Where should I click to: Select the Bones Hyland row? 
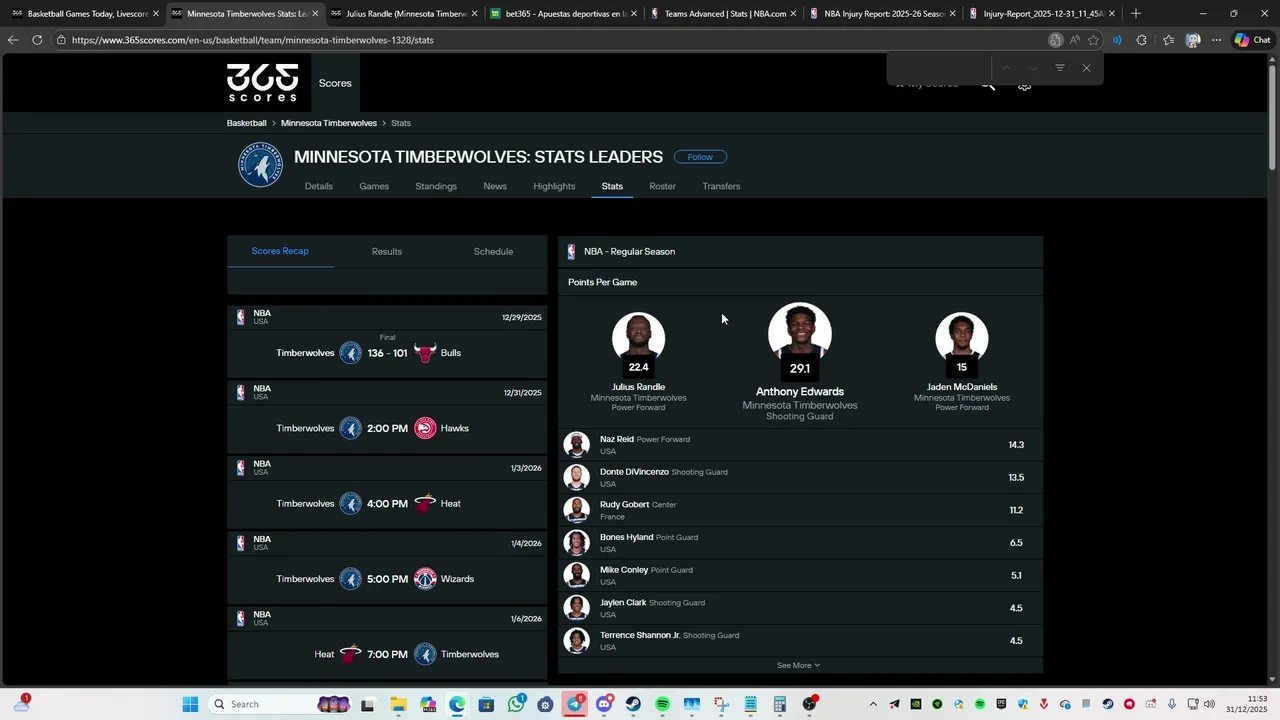pyautogui.click(x=800, y=543)
